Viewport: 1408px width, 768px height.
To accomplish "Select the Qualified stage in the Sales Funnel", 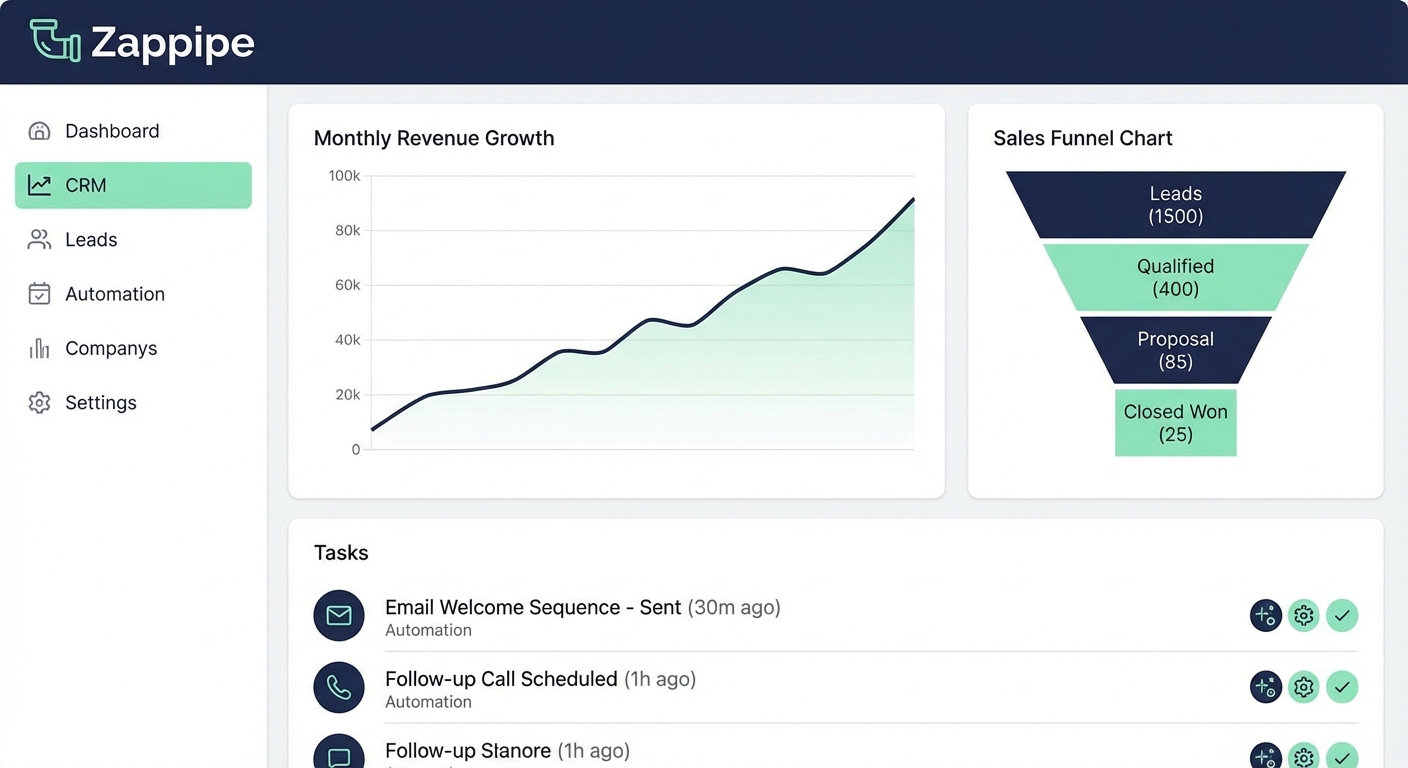I will click(x=1175, y=277).
